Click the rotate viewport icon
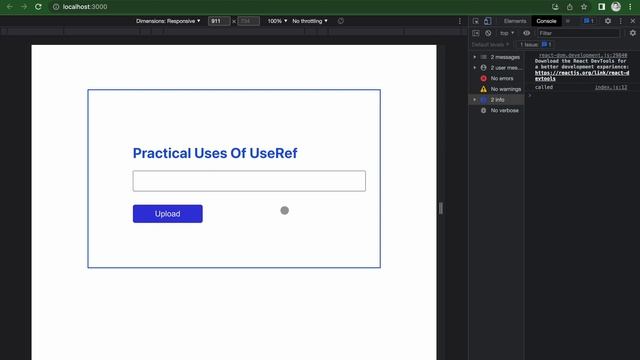Viewport: 640px width, 360px height. [341, 21]
